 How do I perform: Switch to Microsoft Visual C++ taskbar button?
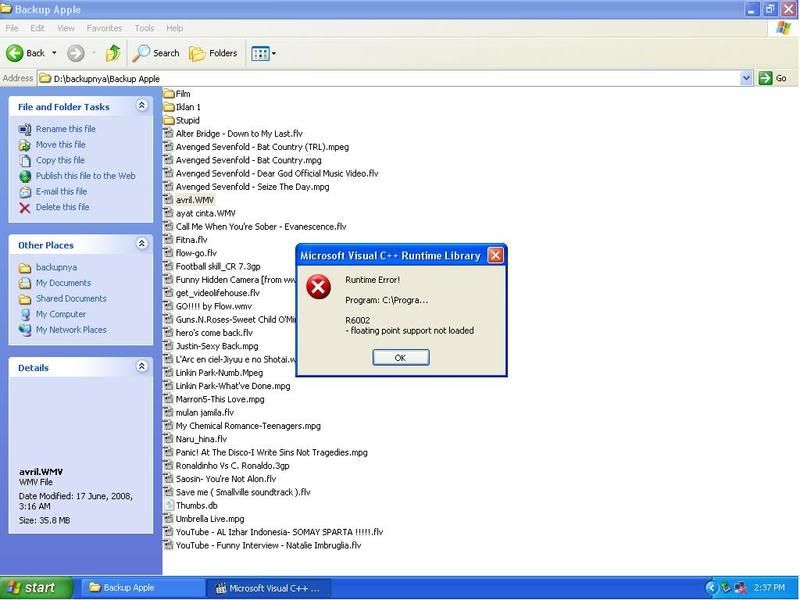269,588
